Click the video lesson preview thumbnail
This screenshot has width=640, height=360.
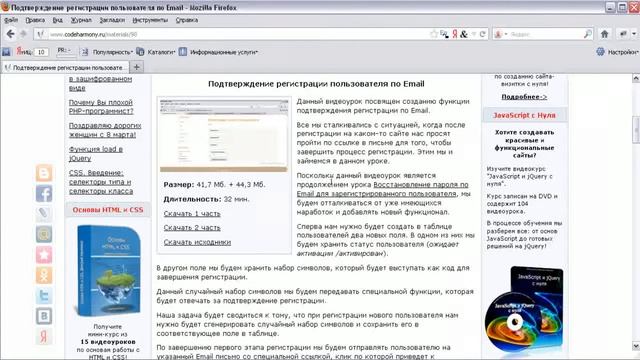[x=224, y=135]
